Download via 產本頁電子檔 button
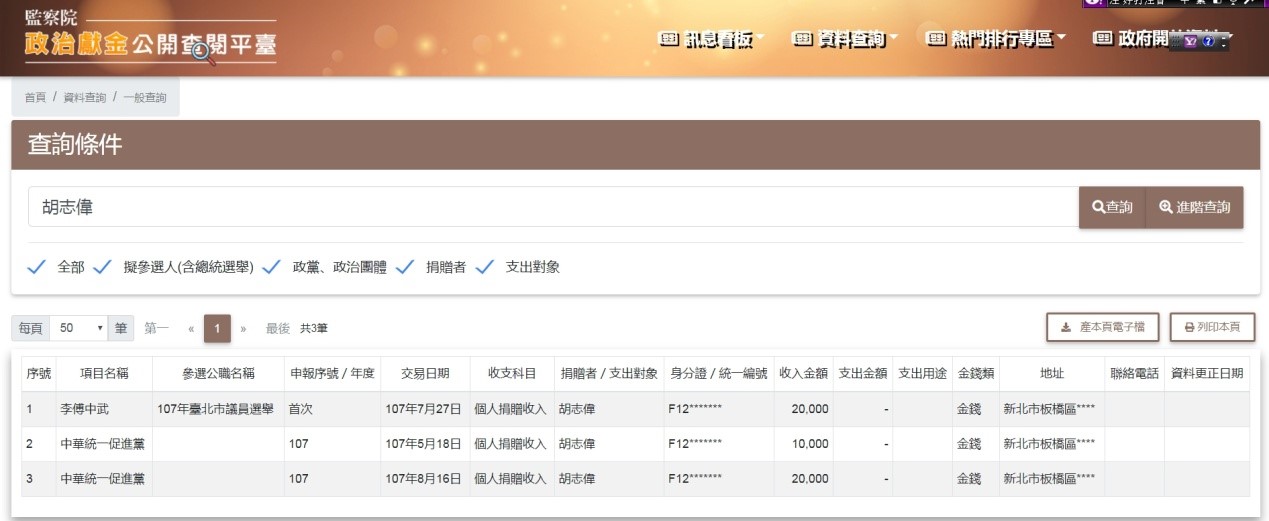This screenshot has height=521, width=1269. (x=1103, y=327)
